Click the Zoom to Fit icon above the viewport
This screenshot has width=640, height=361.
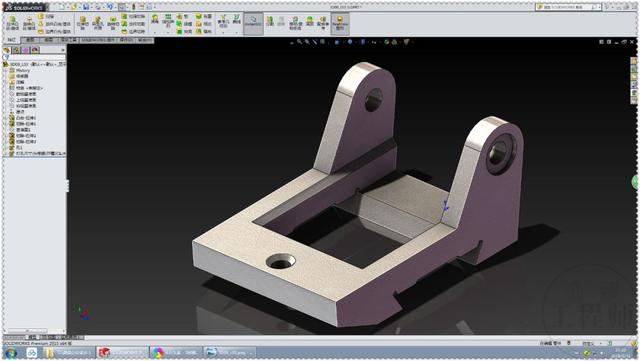(299, 42)
